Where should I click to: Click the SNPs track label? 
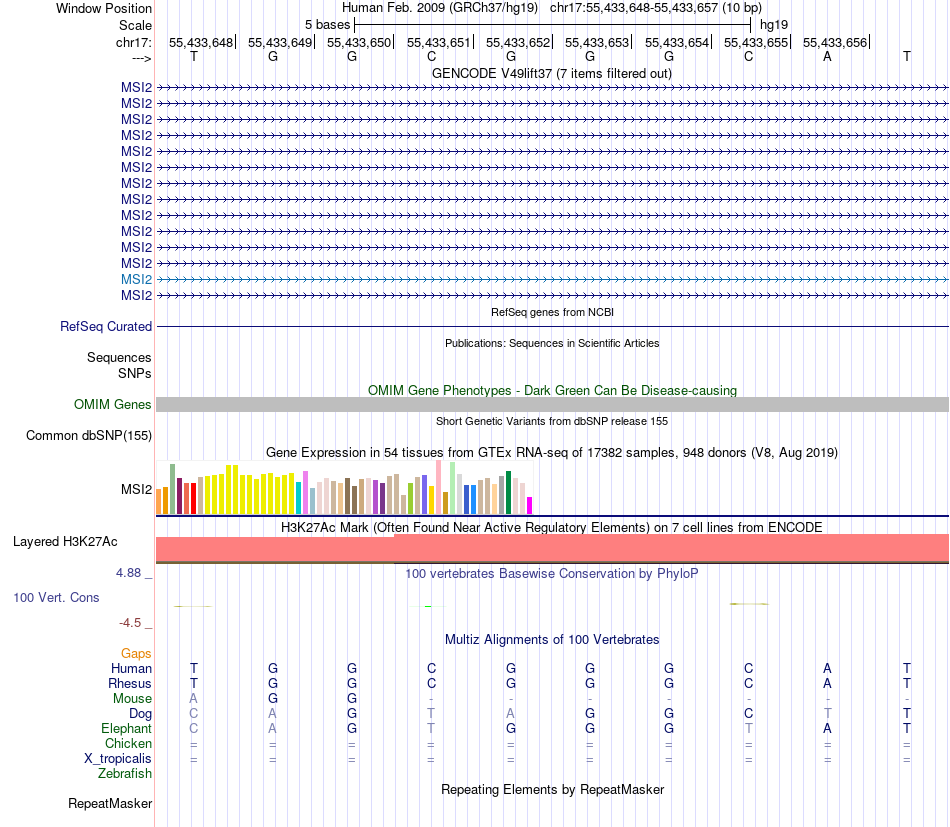(135, 373)
